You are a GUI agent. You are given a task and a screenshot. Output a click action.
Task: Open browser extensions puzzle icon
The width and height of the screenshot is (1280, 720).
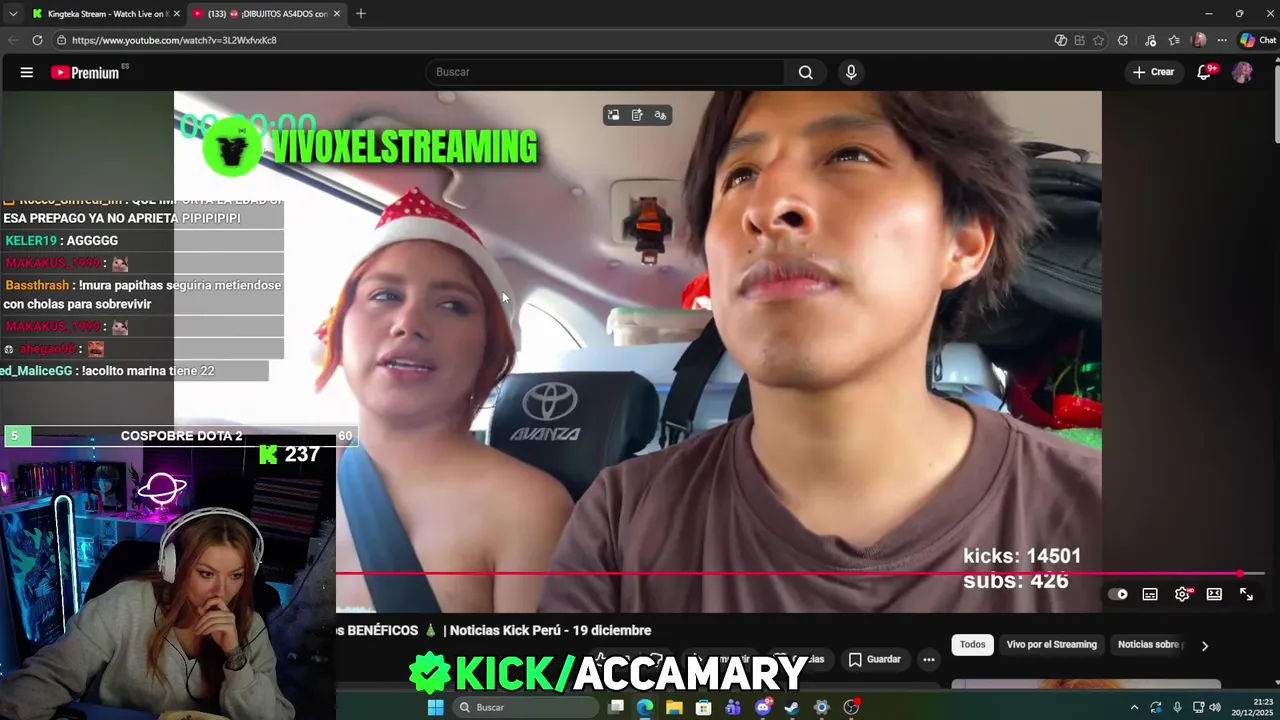pyautogui.click(x=1123, y=40)
